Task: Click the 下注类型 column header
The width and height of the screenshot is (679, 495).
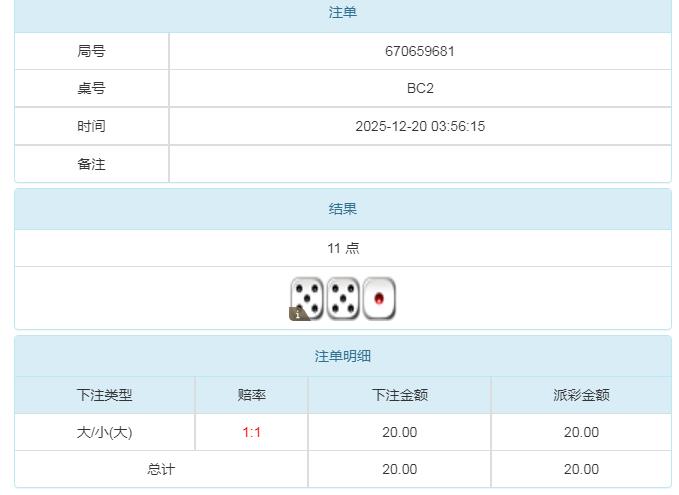Action: (x=105, y=395)
